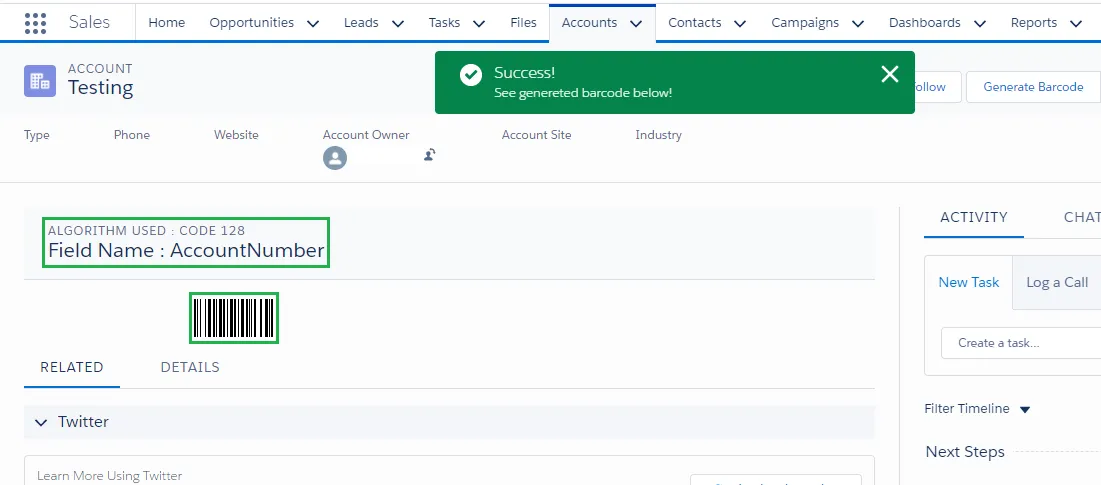Switch to the Related tab
Image resolution: width=1101 pixels, height=485 pixels.
pyautogui.click(x=72, y=367)
